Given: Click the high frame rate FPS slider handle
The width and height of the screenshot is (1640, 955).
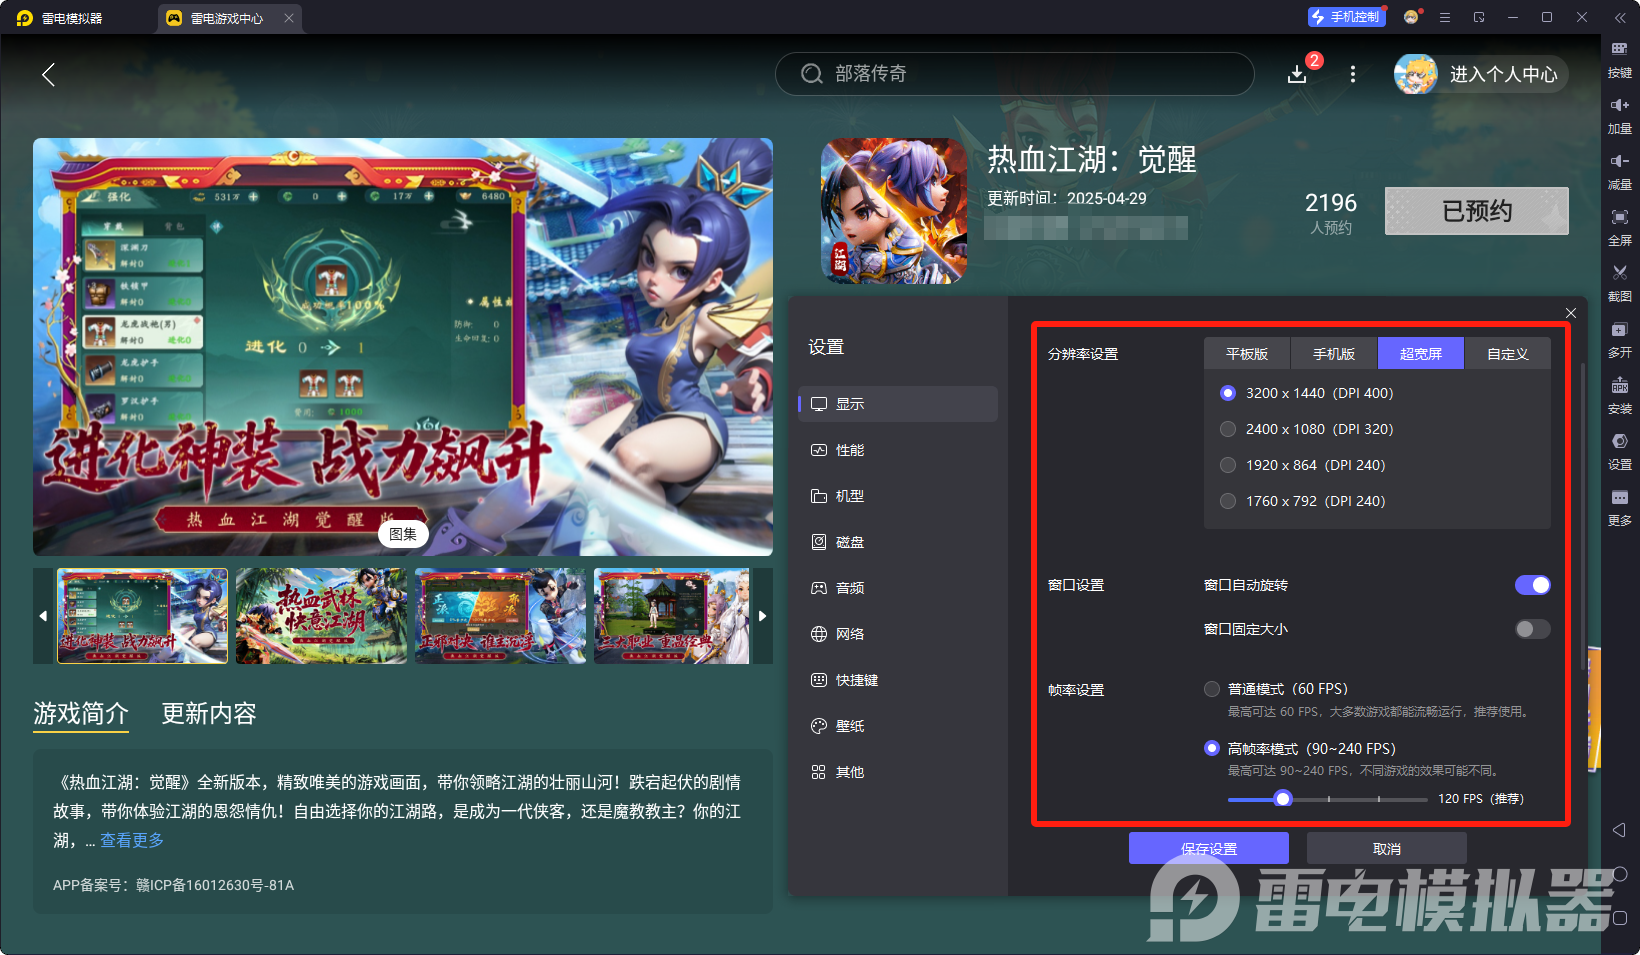Looking at the screenshot, I should pos(1283,798).
